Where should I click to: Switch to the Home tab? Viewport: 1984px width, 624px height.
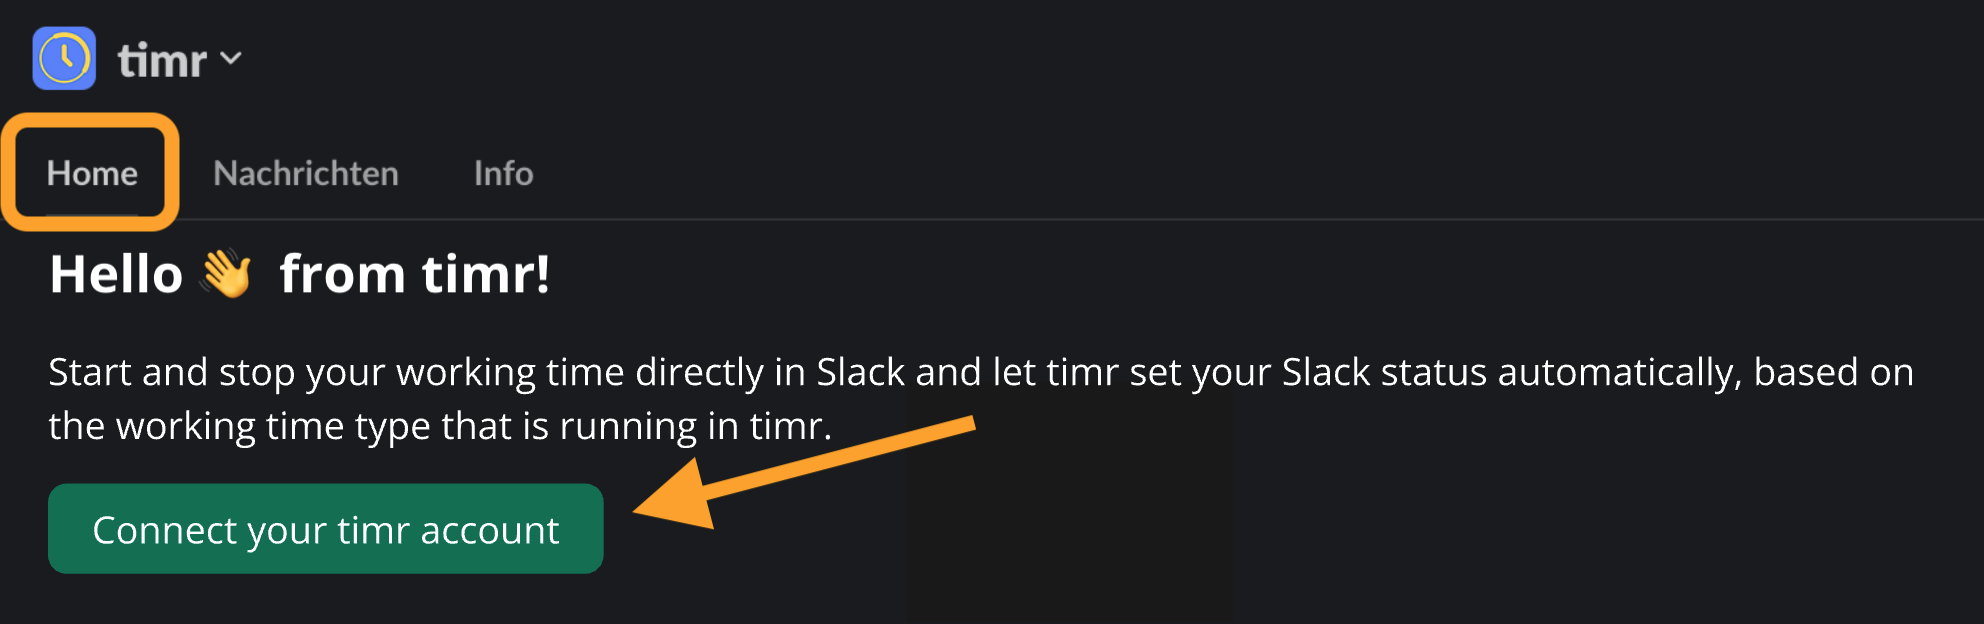(92, 173)
